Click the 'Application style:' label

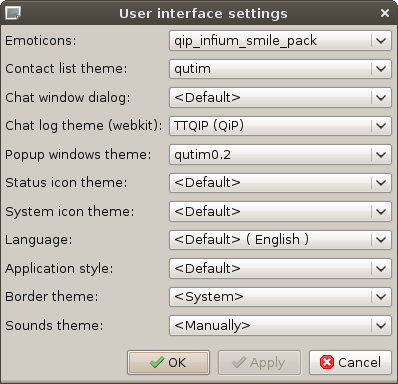(59, 269)
